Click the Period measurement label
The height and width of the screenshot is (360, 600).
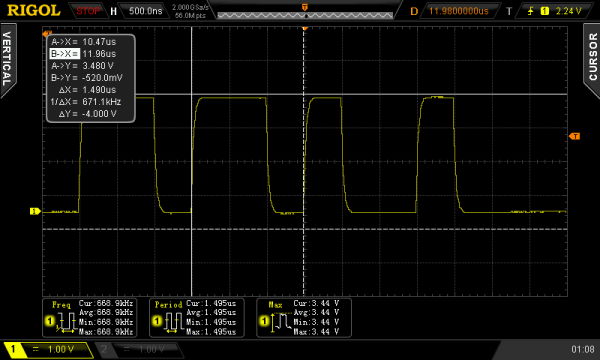tap(168, 305)
